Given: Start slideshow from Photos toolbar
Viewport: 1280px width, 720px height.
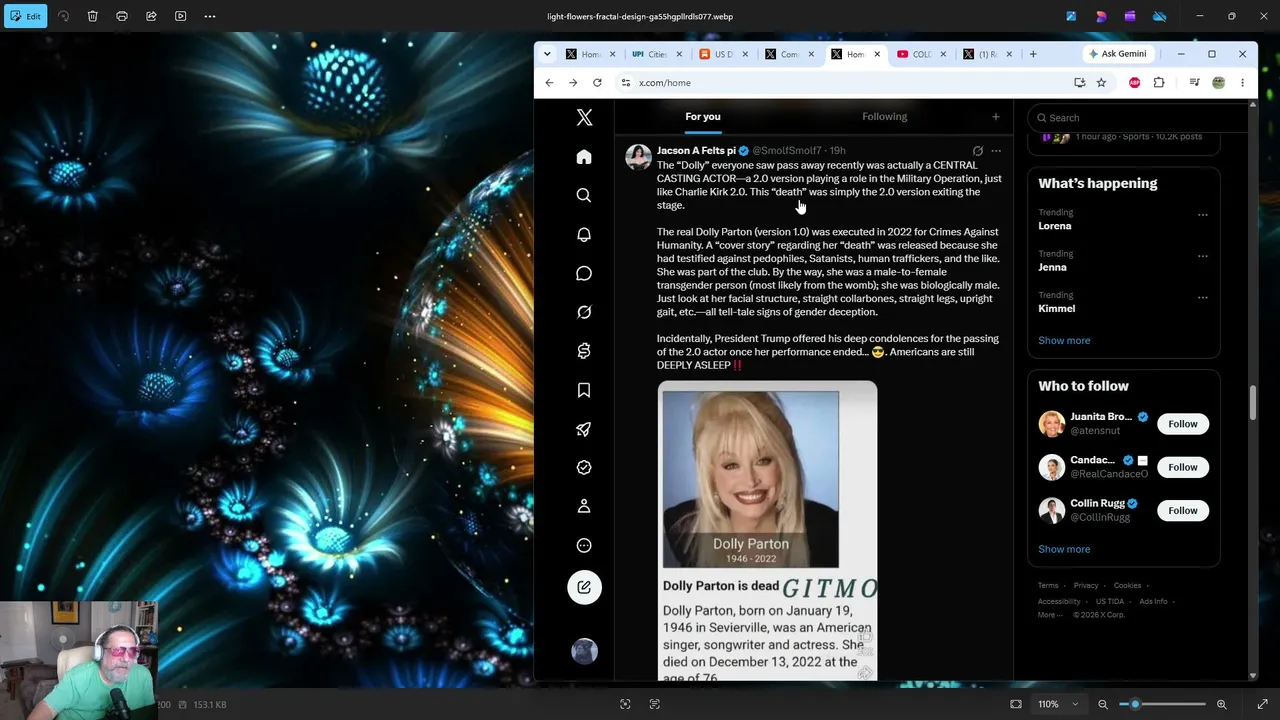Looking at the screenshot, I should tap(180, 16).
